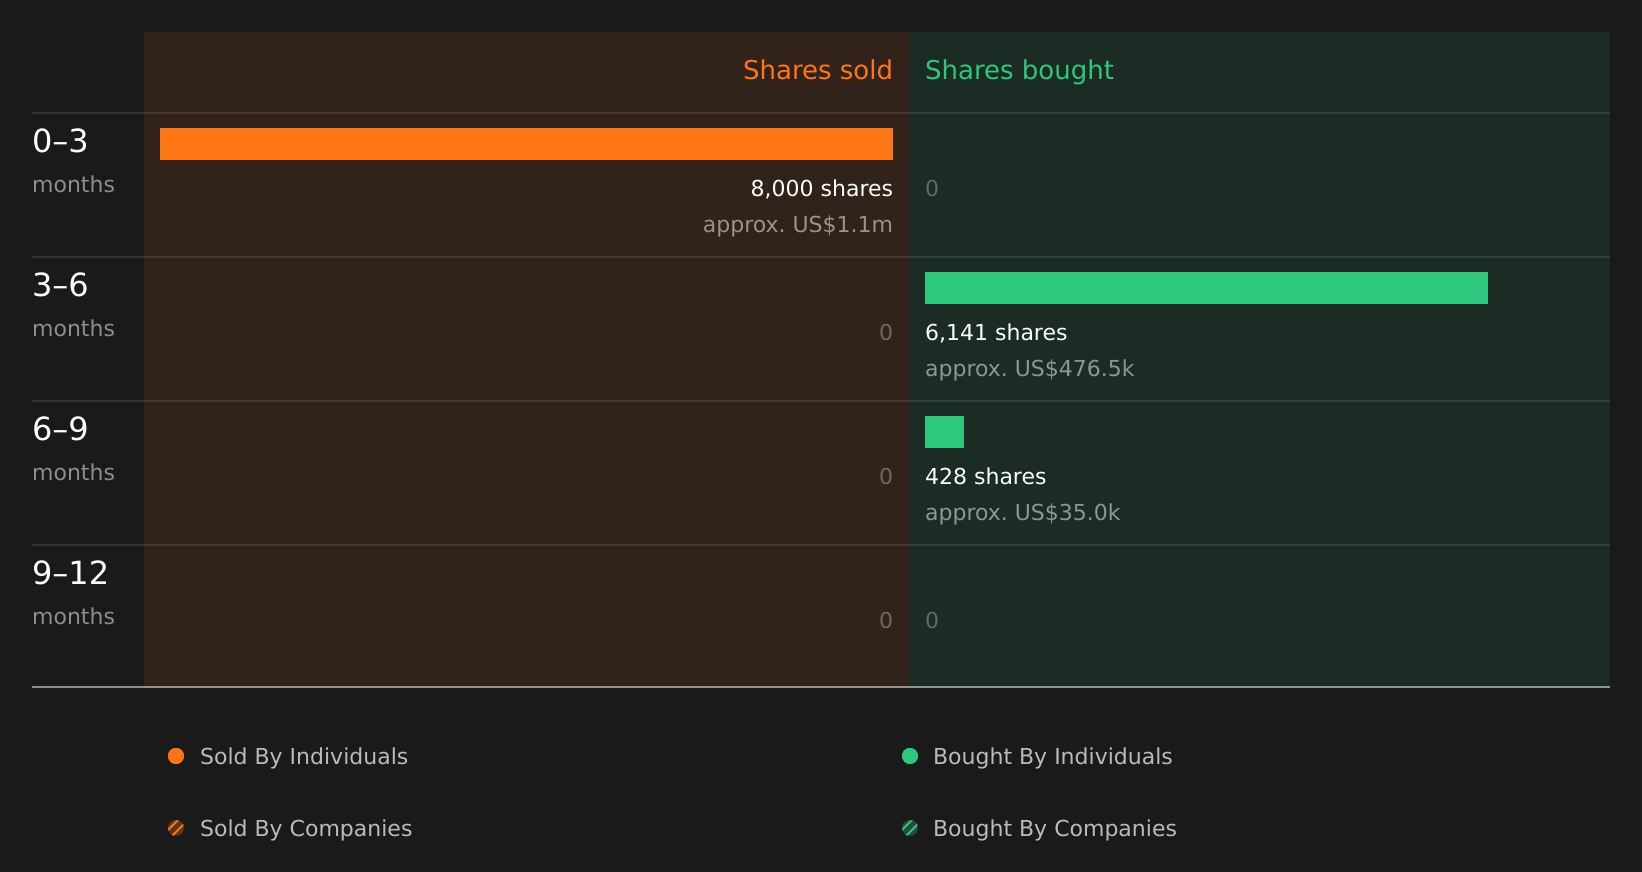Image resolution: width=1642 pixels, height=872 pixels.
Task: Click the orange Sold By Individuals legend dot
Action: (x=176, y=756)
